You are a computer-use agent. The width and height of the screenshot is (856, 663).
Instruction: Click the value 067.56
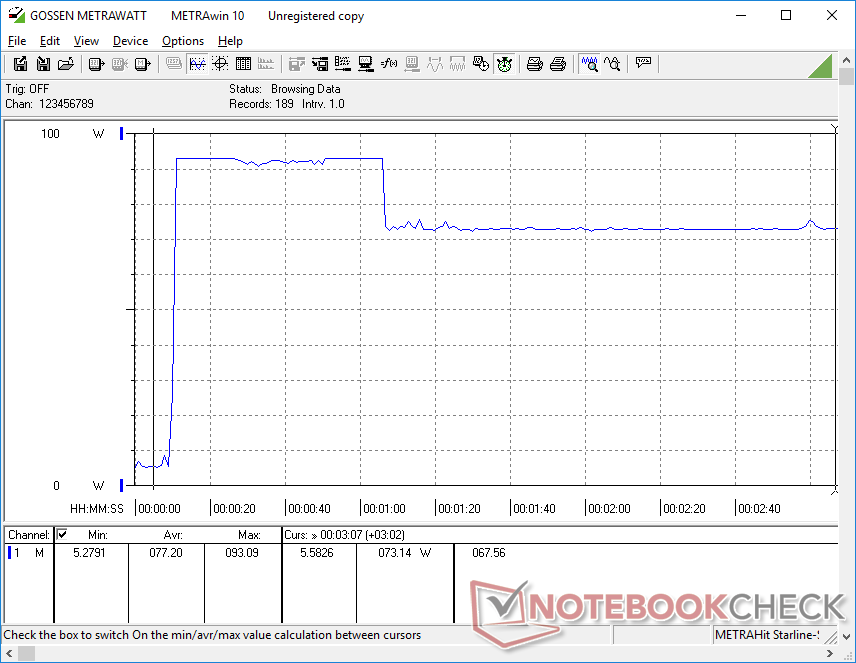click(489, 553)
